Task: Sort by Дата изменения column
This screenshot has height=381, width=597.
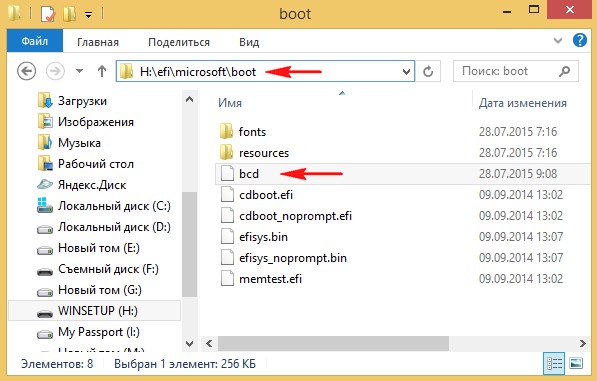Action: (x=522, y=103)
